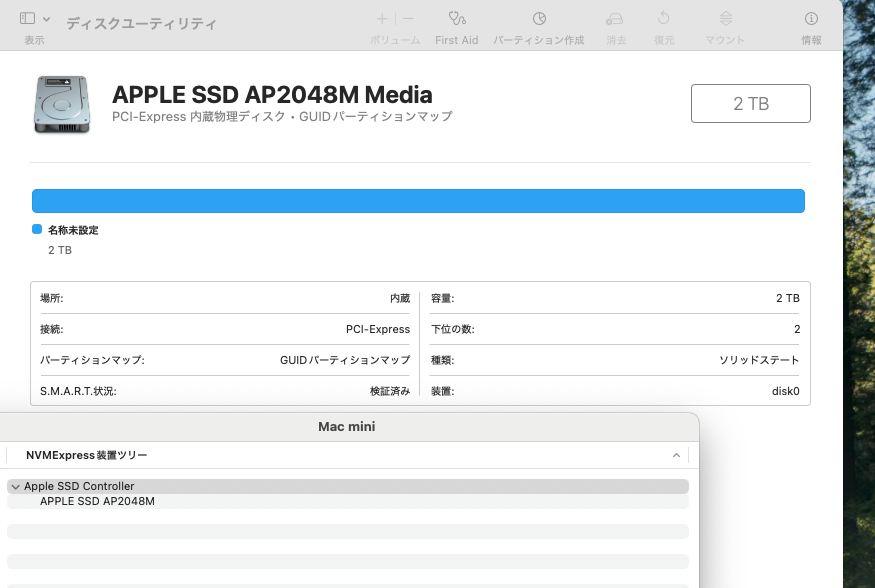Open the 情報 info icon
The width and height of the screenshot is (875, 588).
811,19
